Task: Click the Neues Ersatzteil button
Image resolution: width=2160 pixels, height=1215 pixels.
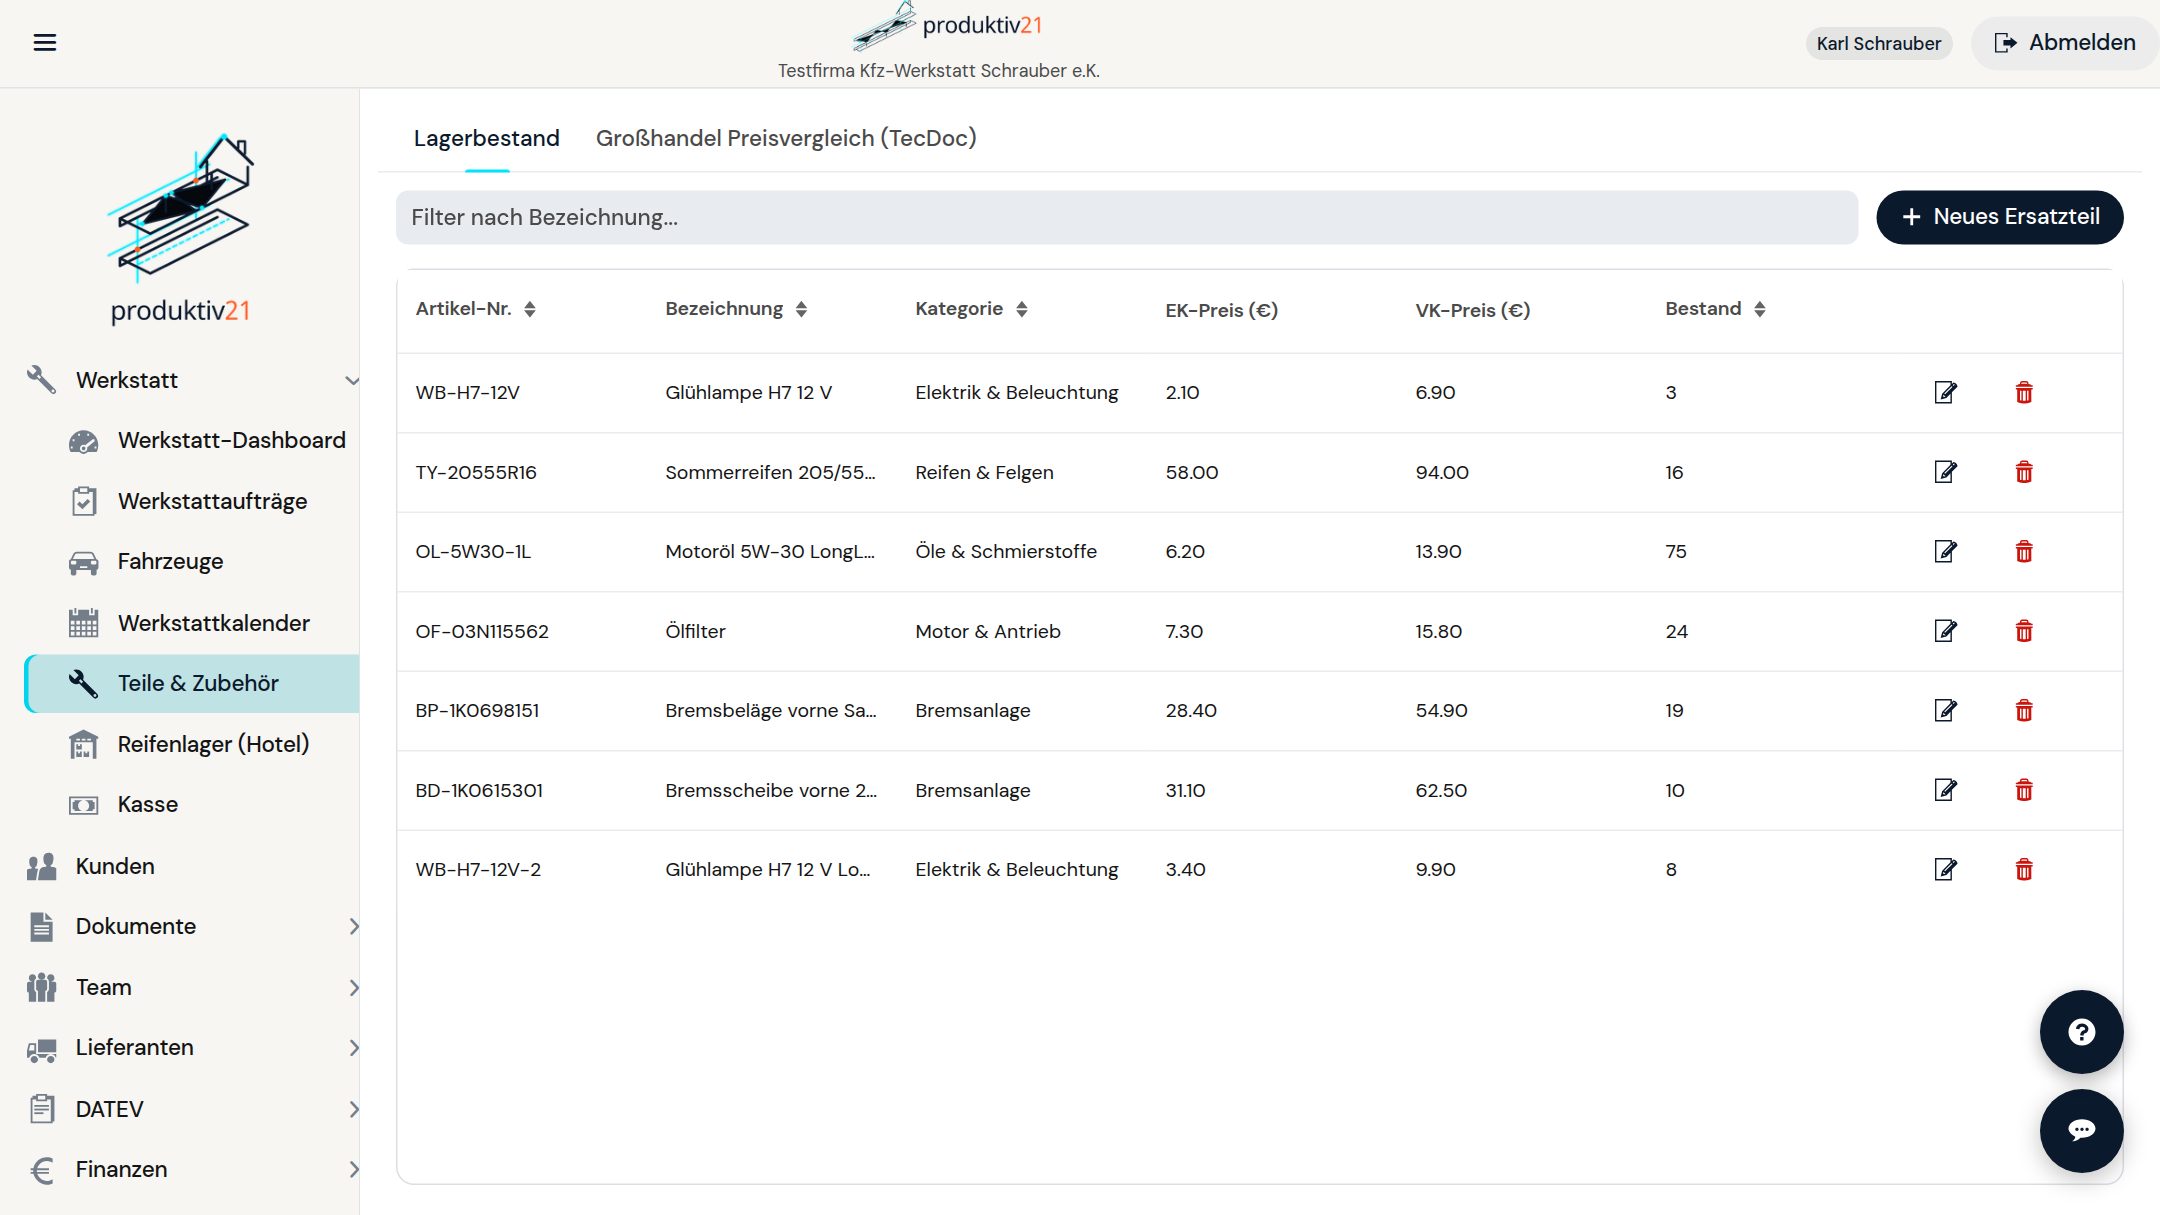Action: (1999, 217)
